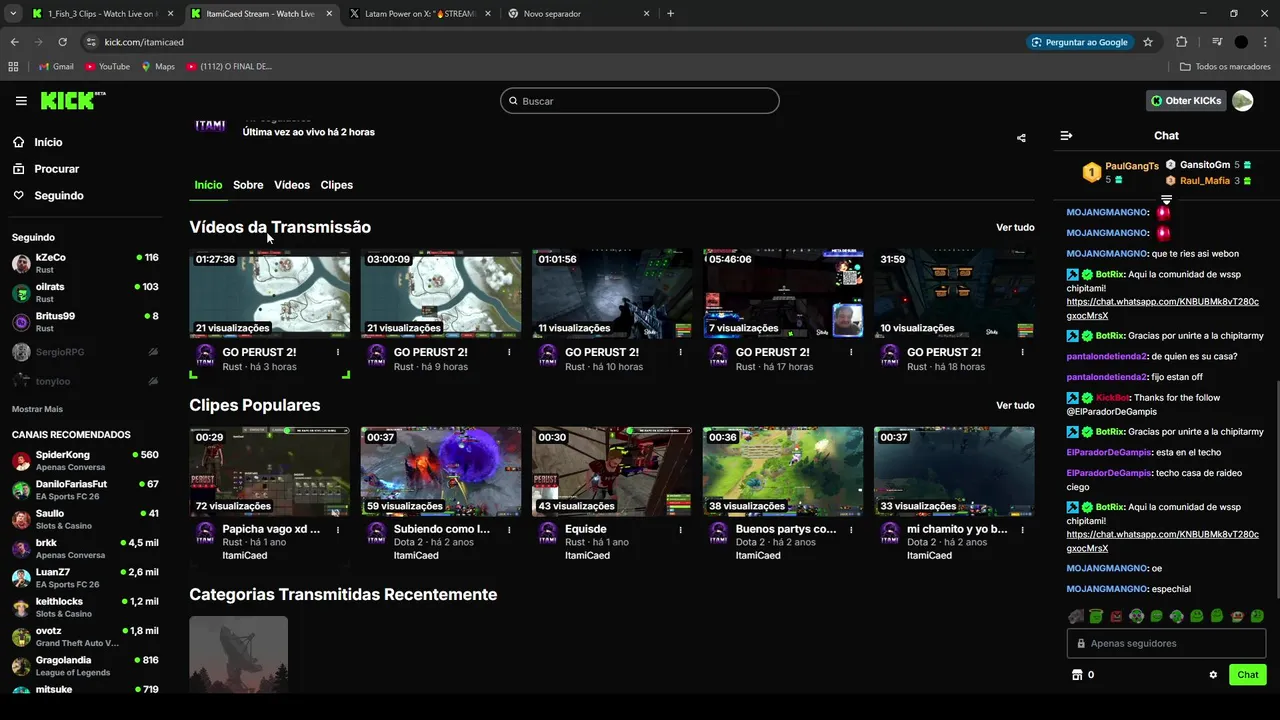Open oilrats followed channel
The width and height of the screenshot is (1280, 720).
[85, 293]
